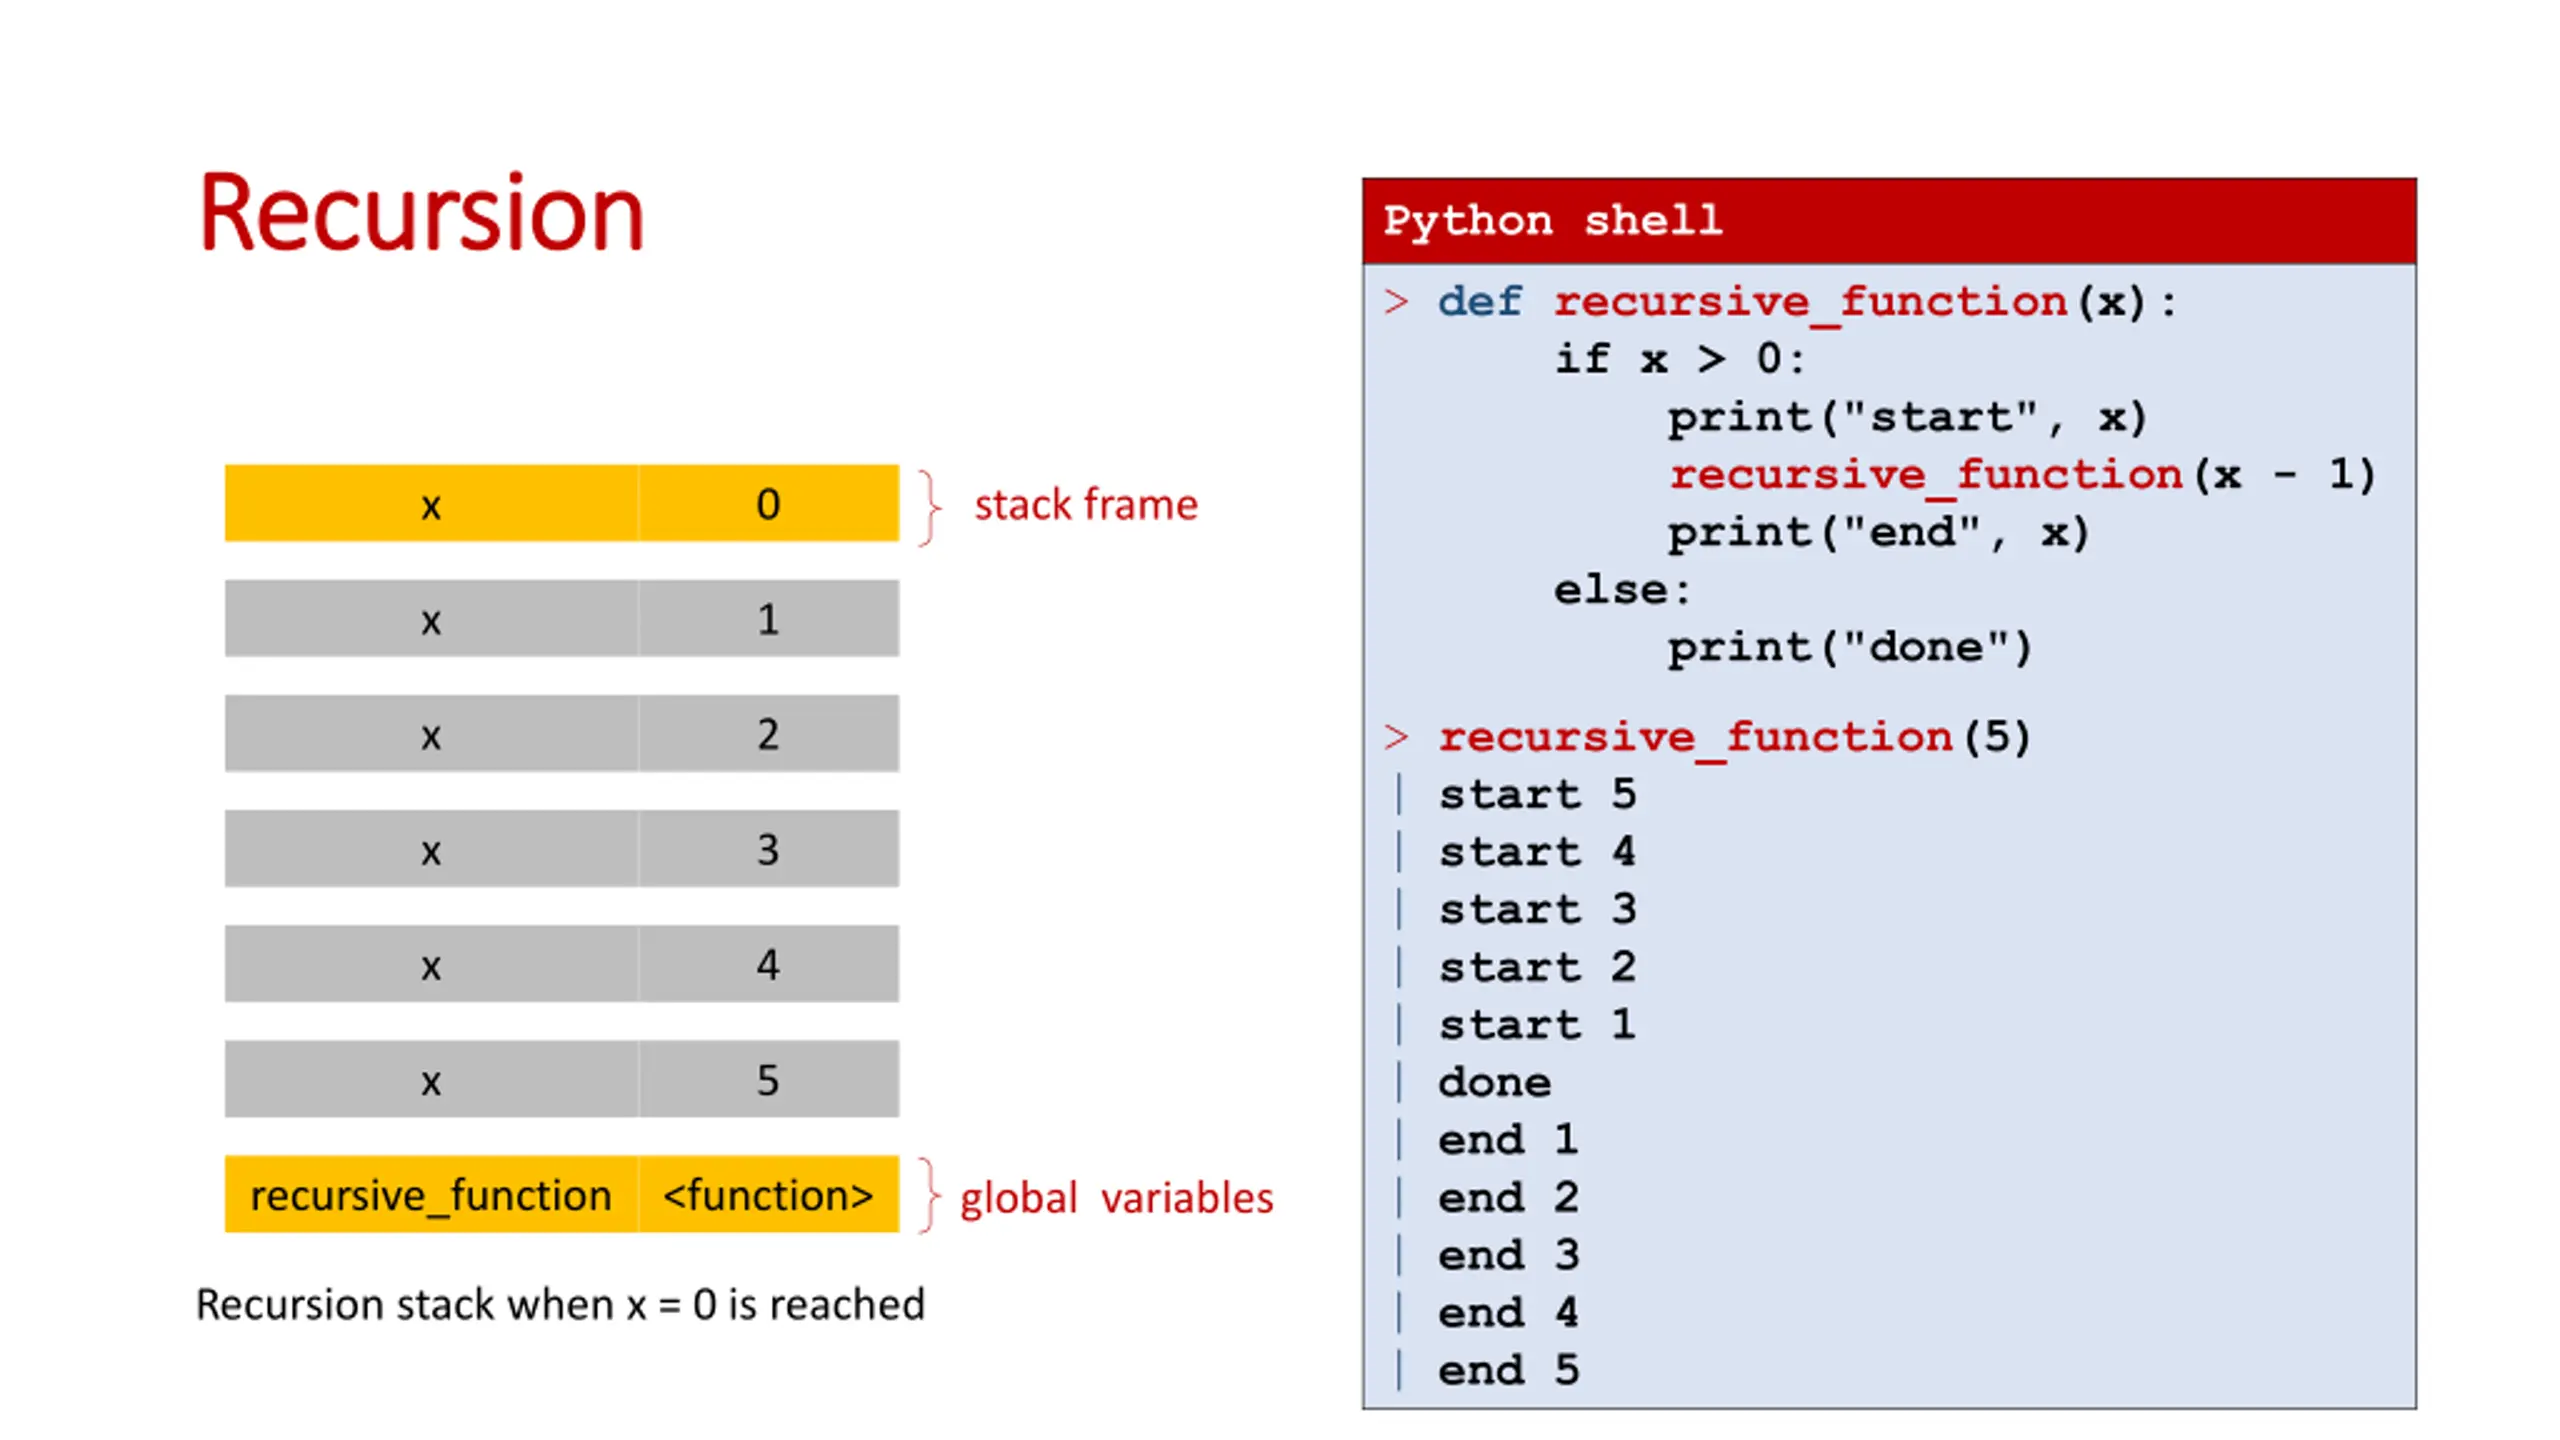Click the "end 3" output line
This screenshot has height=1440, width=2560.
[1508, 1255]
